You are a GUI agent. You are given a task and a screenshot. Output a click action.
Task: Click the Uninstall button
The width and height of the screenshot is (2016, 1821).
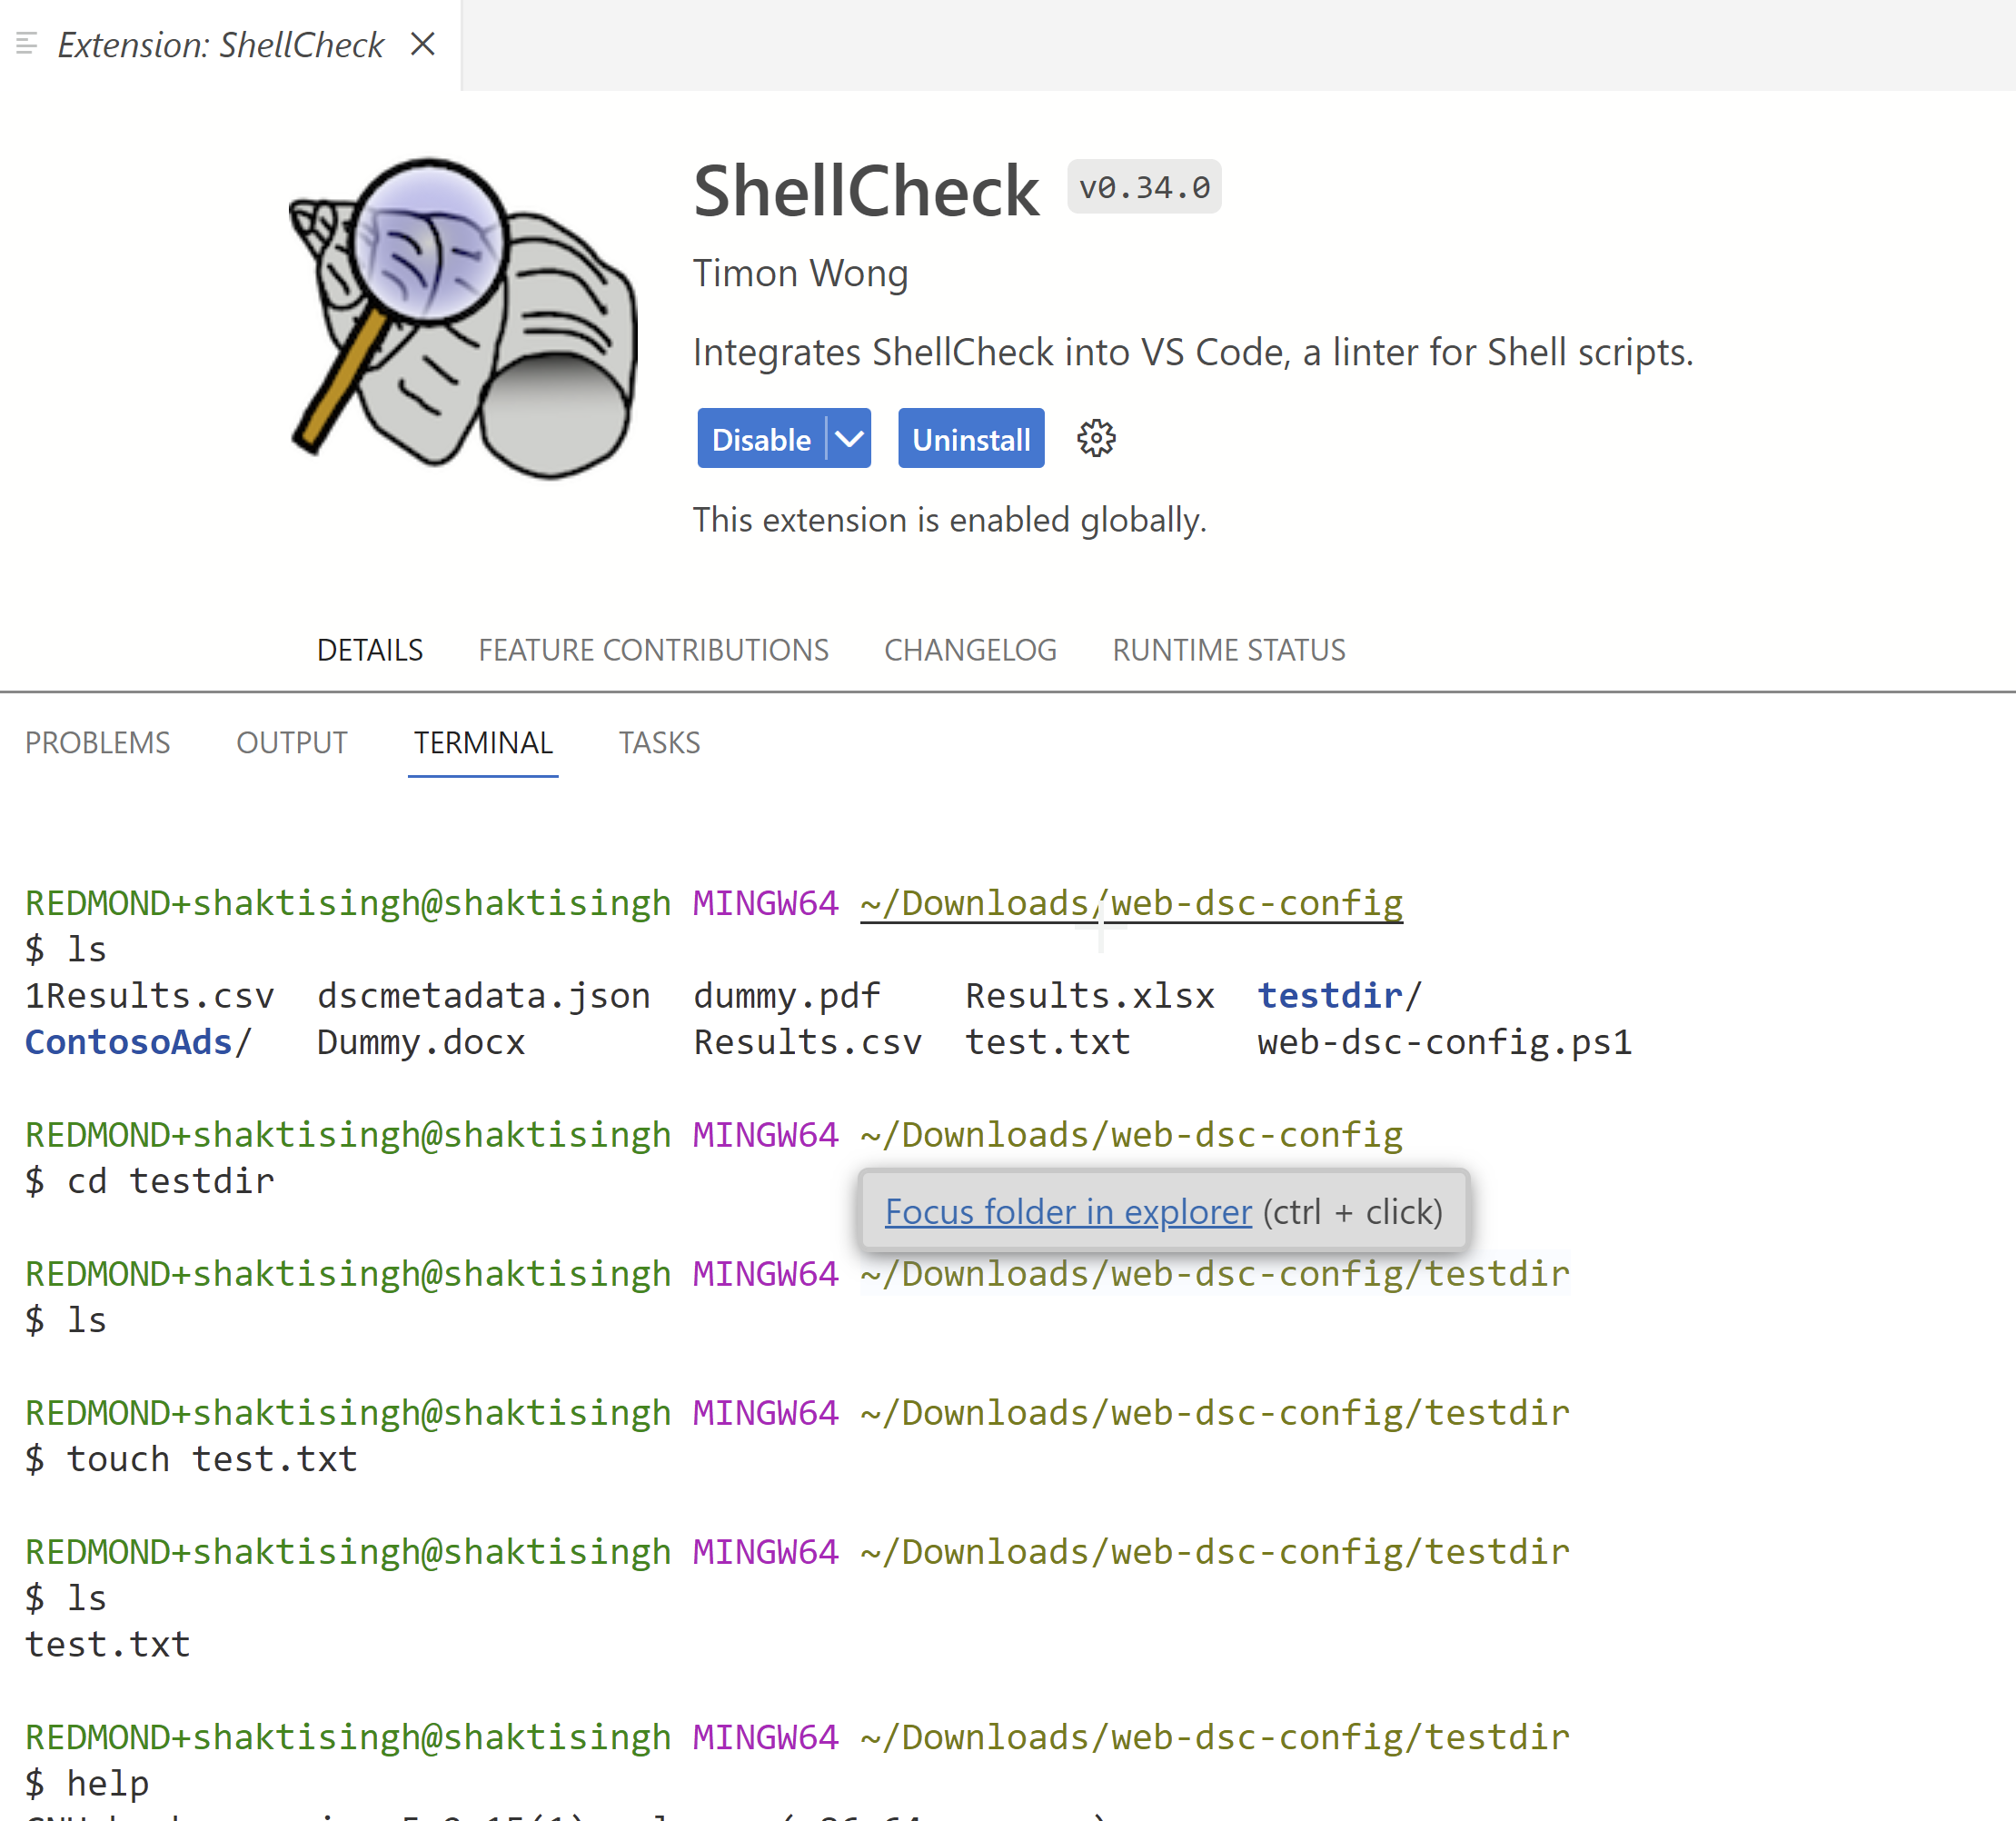tap(971, 439)
